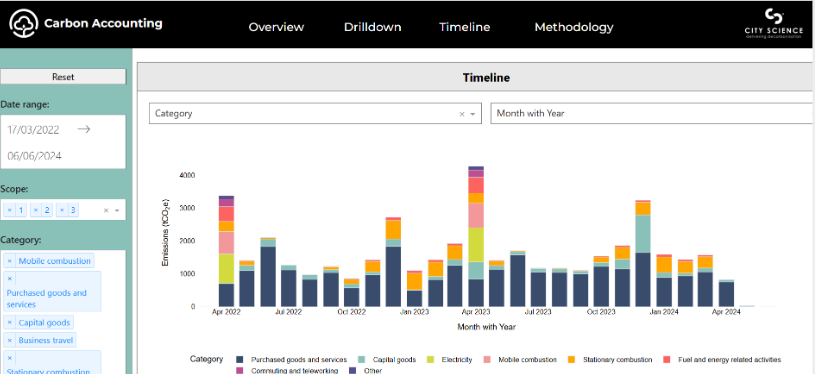Image resolution: width=815 pixels, height=374 pixels.
Task: Toggle Commuting and teleworking legend entry
Action: 287,370
